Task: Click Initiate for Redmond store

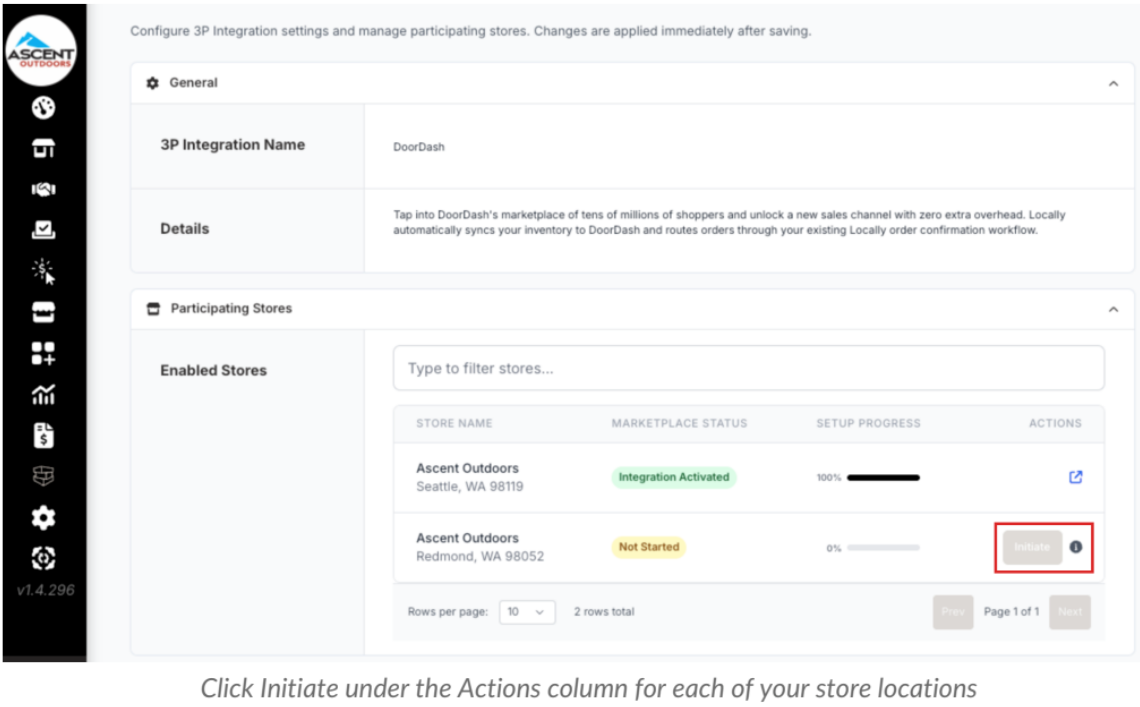Action: 1032,547
